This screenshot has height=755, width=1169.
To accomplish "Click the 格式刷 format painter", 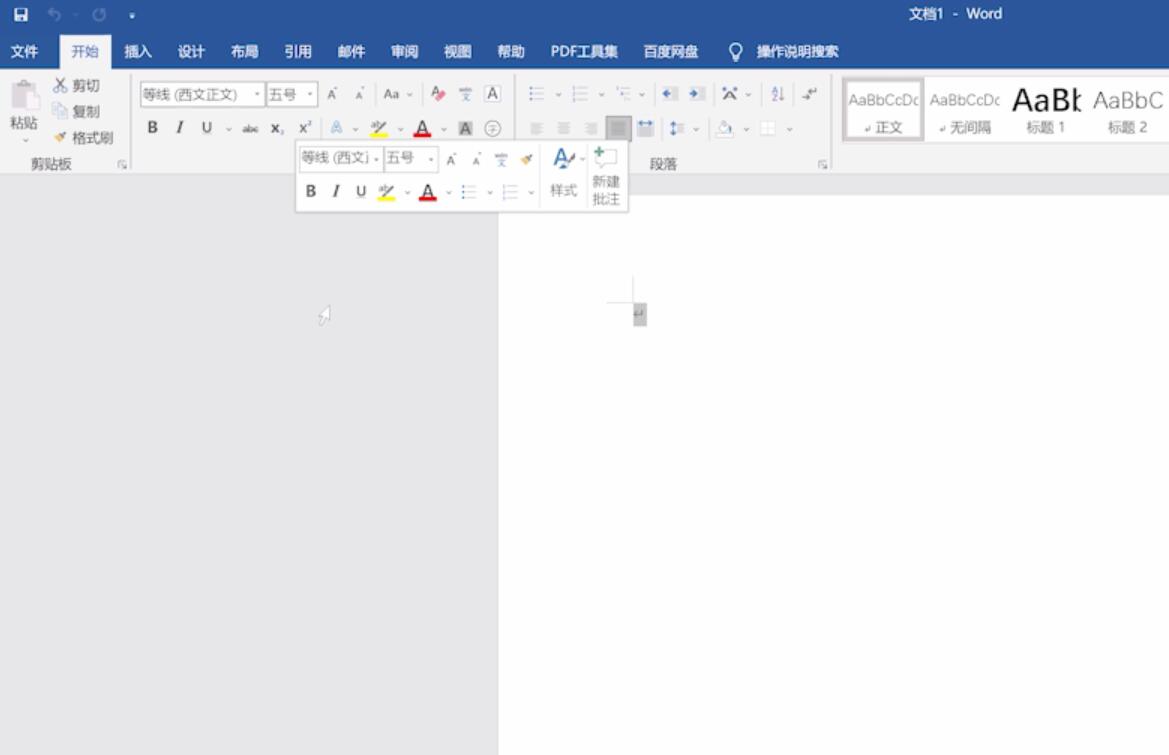I will click(x=84, y=137).
